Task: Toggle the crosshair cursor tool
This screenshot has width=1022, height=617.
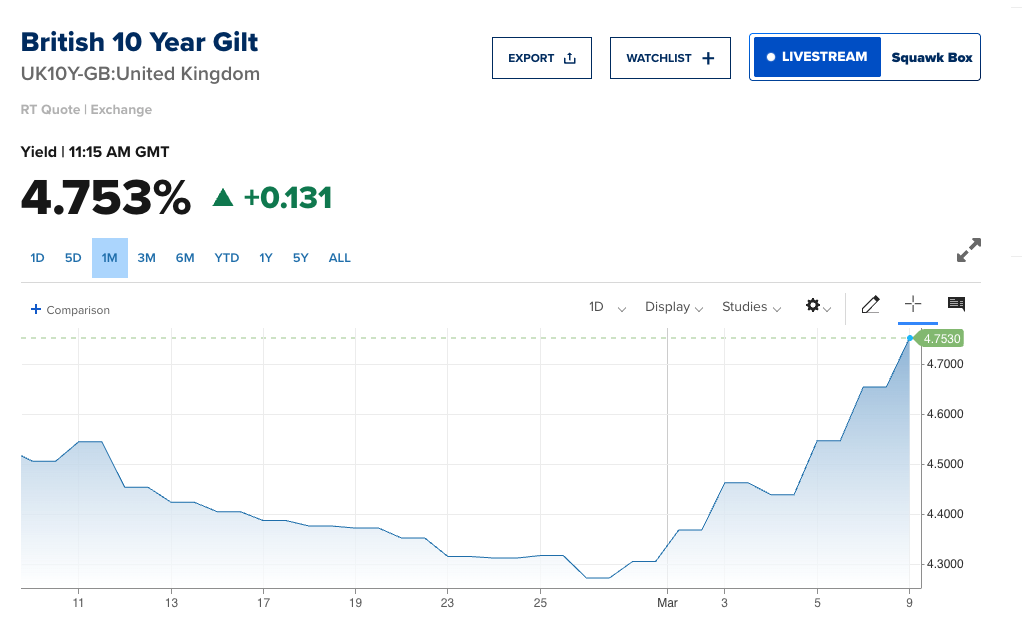Action: pyautogui.click(x=913, y=305)
